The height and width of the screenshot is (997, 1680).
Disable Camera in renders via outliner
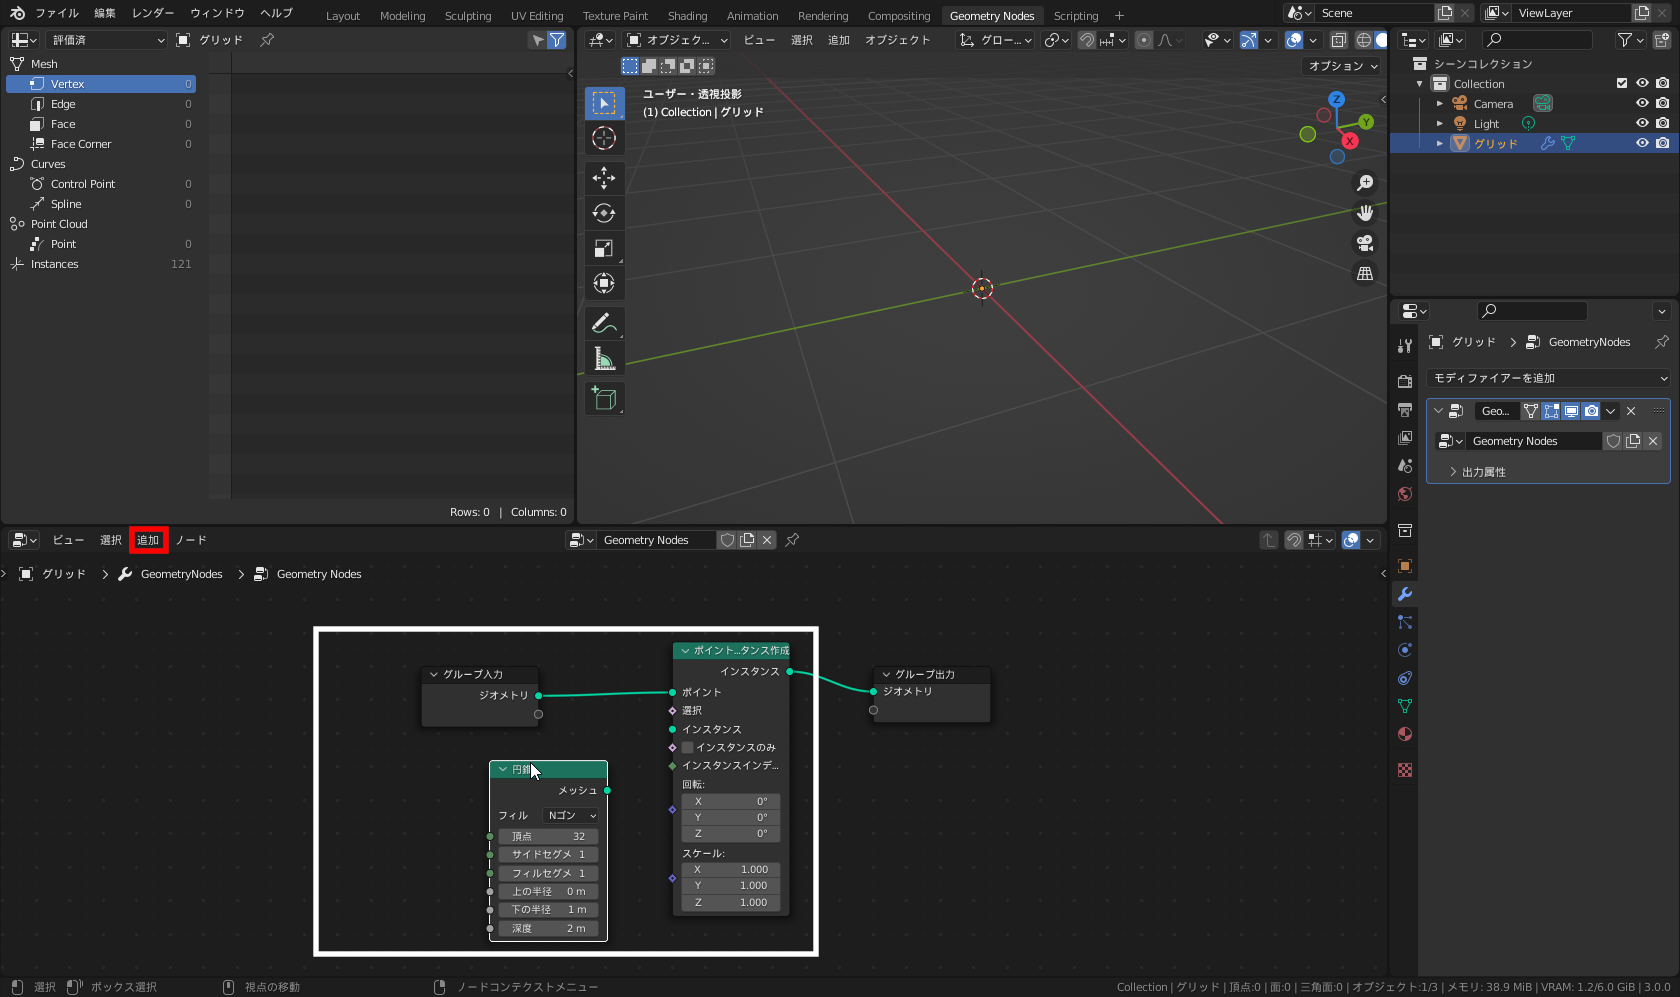[x=1662, y=104]
